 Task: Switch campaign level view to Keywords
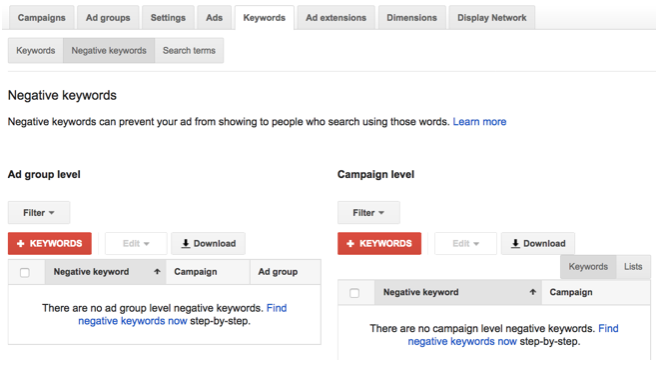coord(588,266)
